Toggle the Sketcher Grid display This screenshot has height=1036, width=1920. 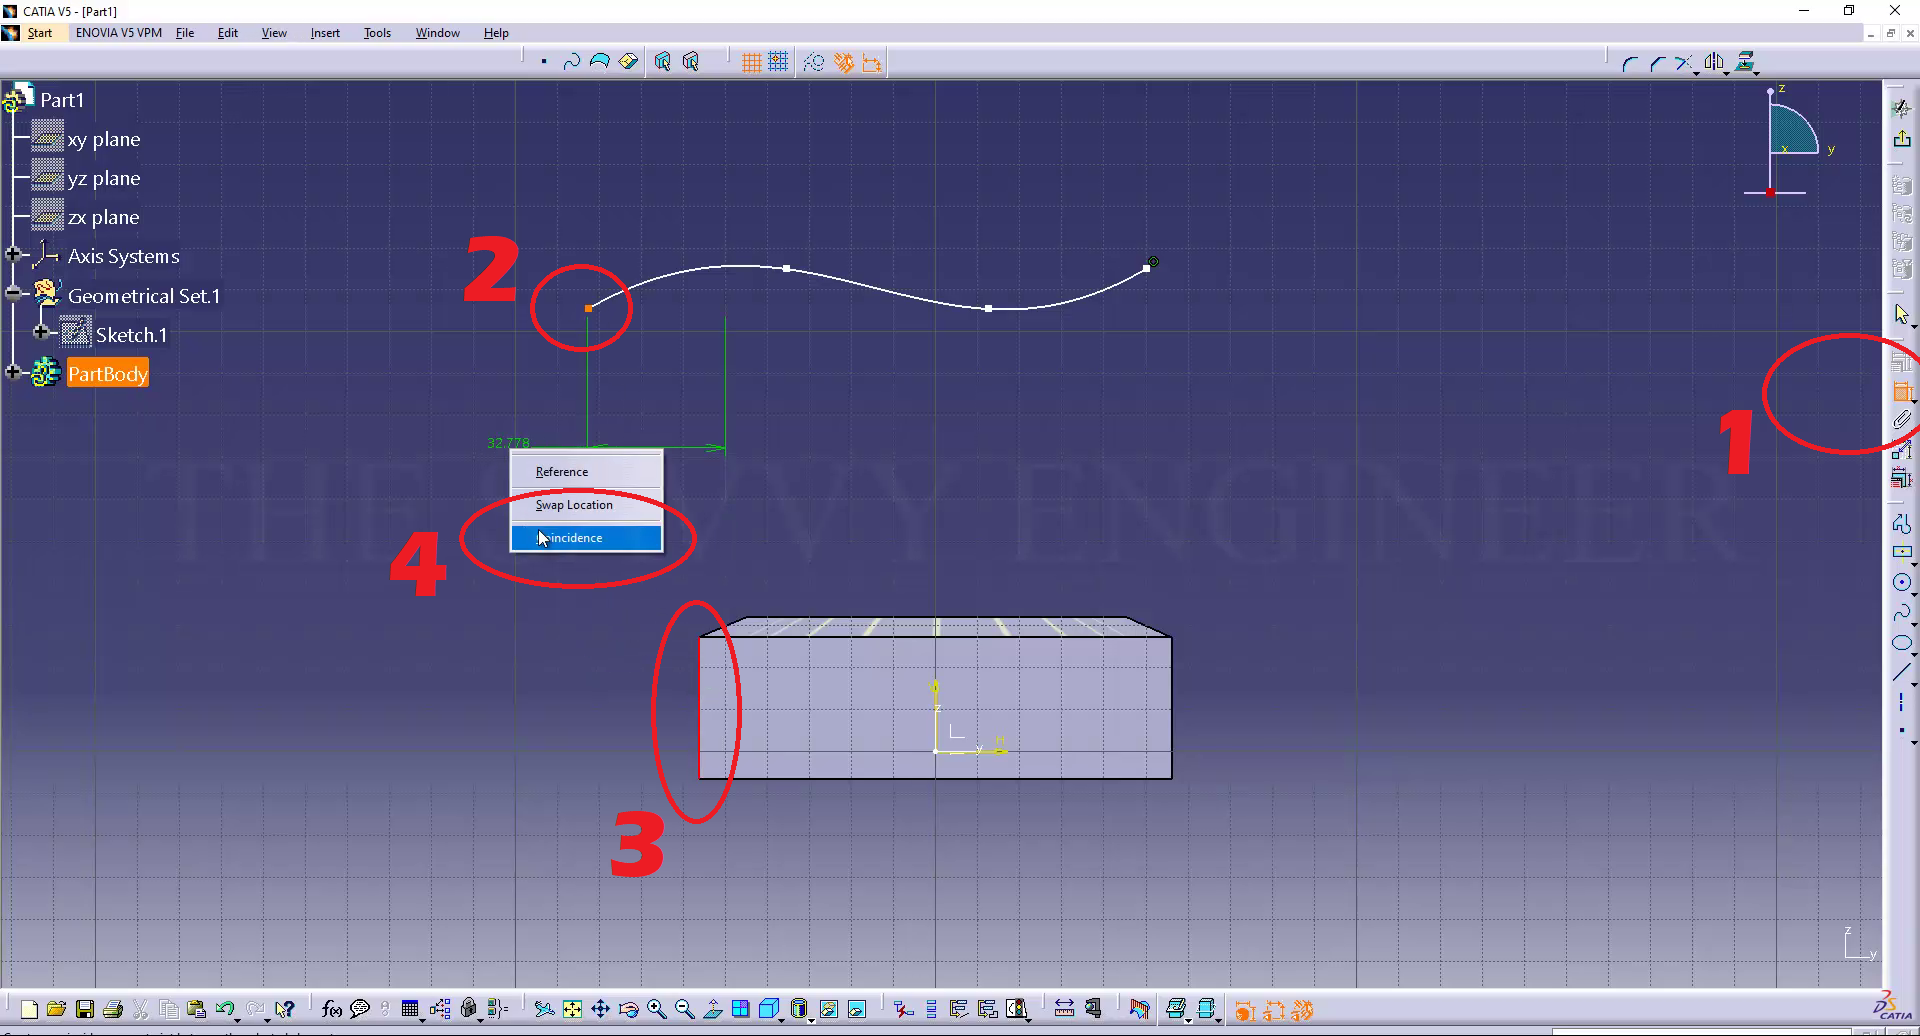pos(751,63)
